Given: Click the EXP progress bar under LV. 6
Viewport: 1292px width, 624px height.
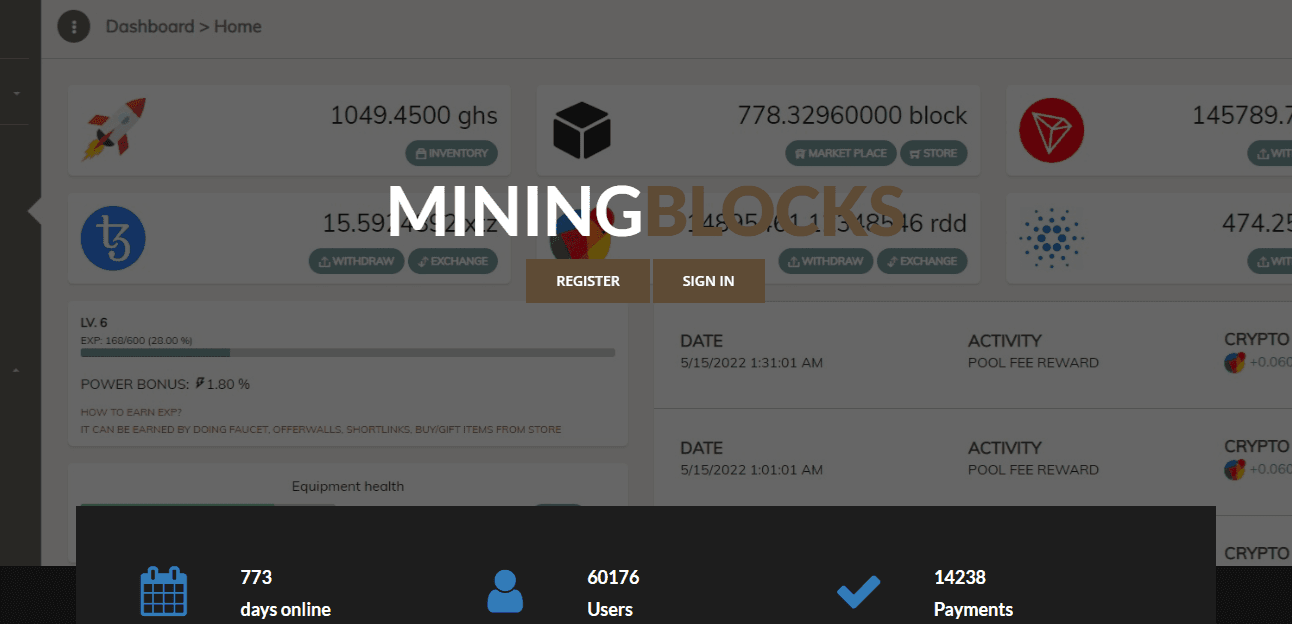Looking at the screenshot, I should 347,352.
